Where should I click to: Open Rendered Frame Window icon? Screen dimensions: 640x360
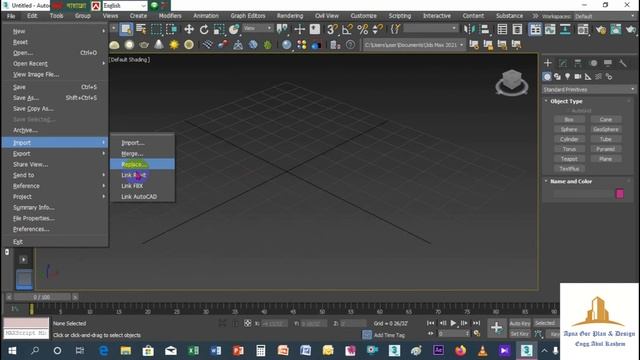point(616,29)
